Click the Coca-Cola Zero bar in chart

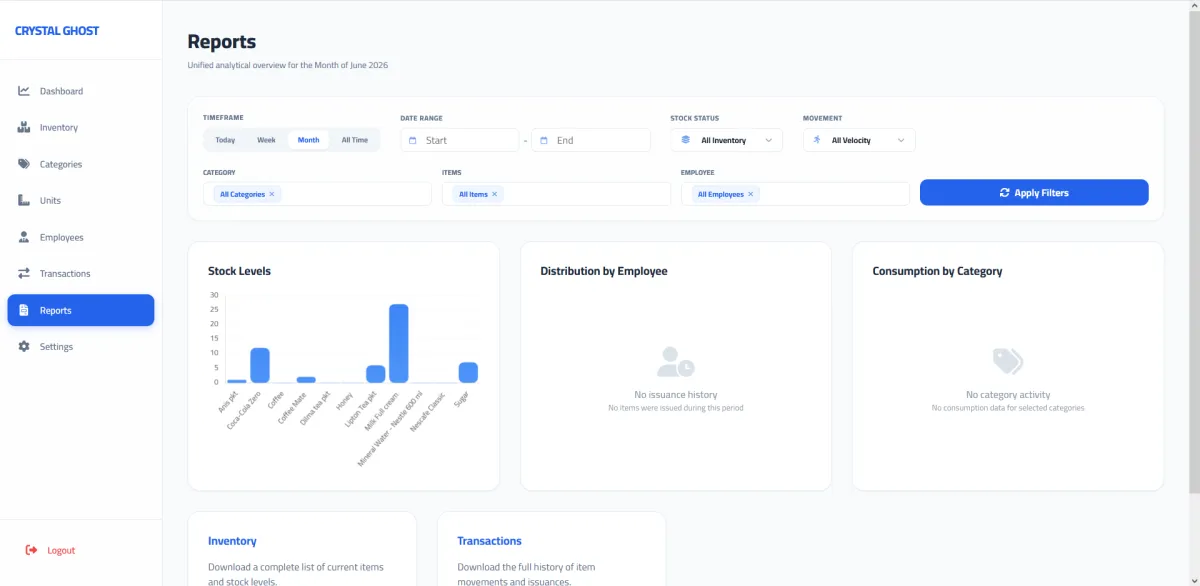[x=260, y=365]
